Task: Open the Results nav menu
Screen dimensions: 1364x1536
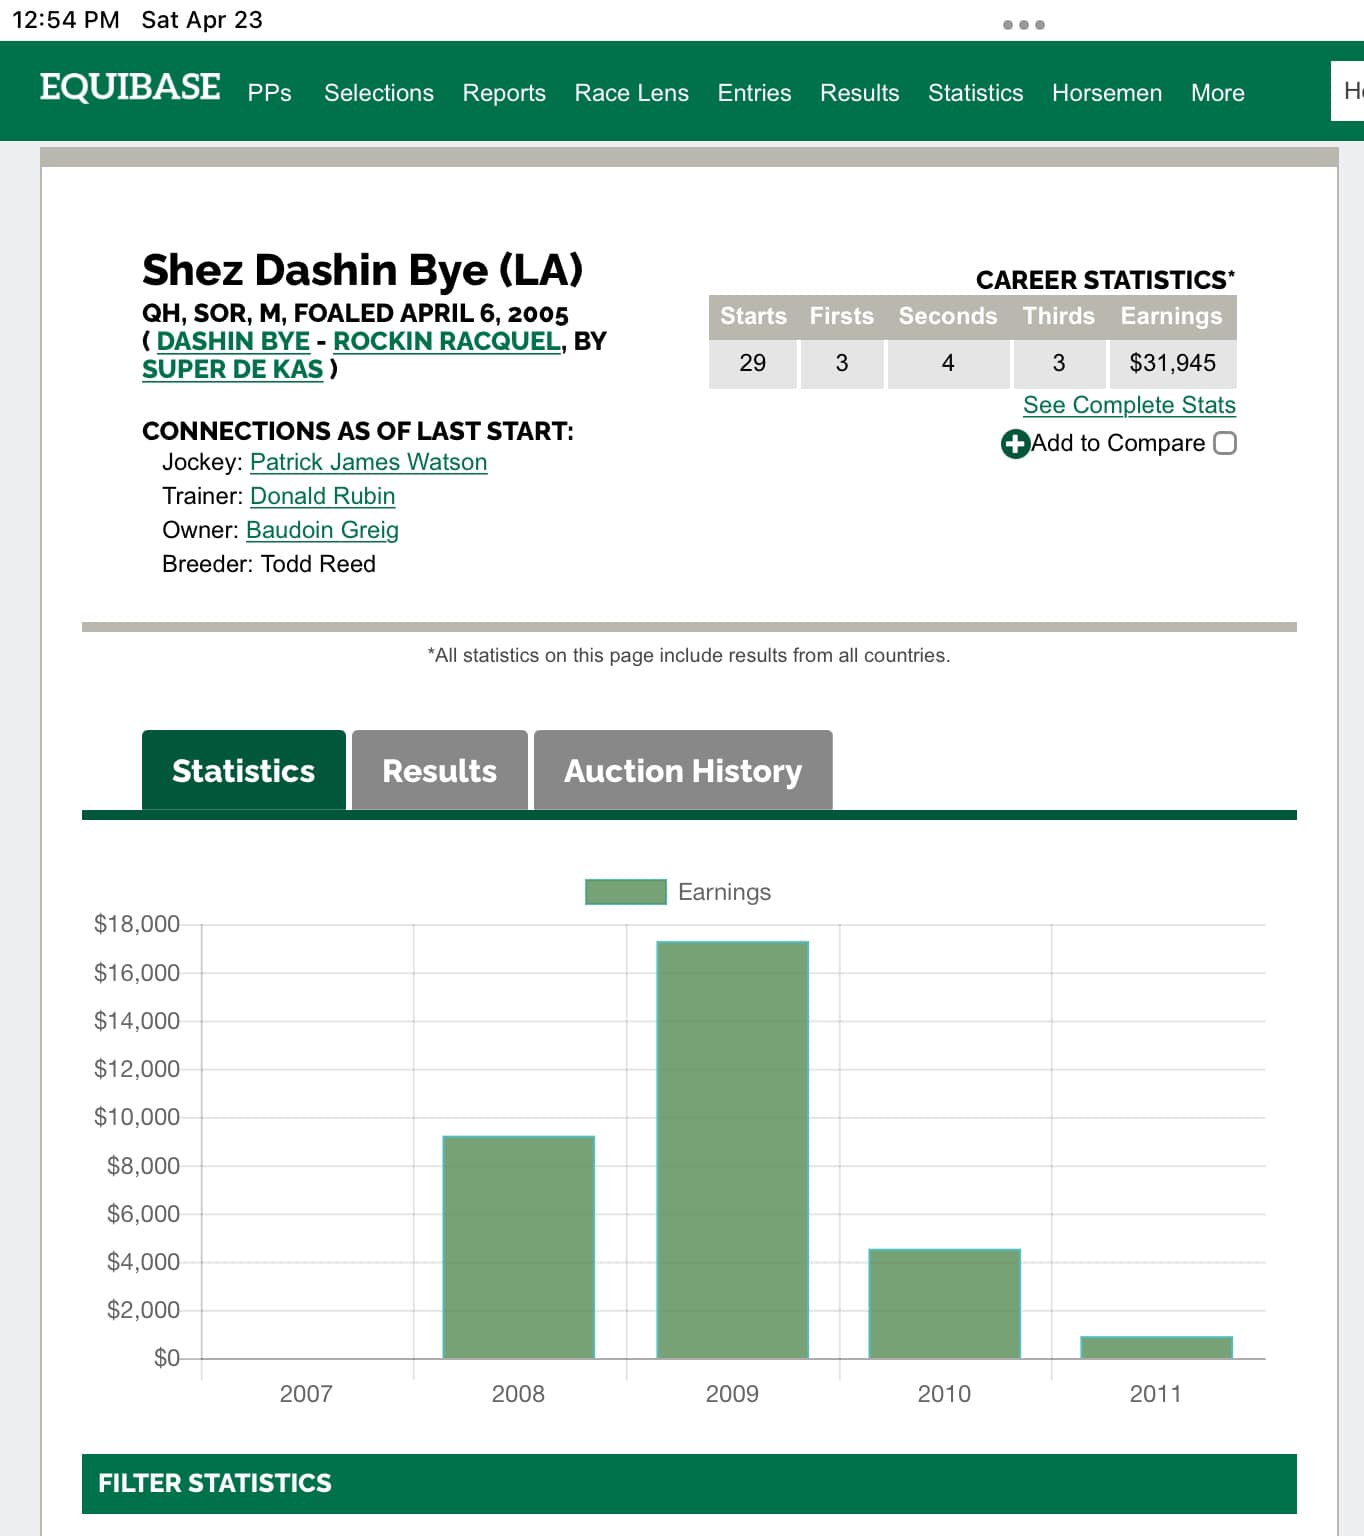Action: pos(860,93)
